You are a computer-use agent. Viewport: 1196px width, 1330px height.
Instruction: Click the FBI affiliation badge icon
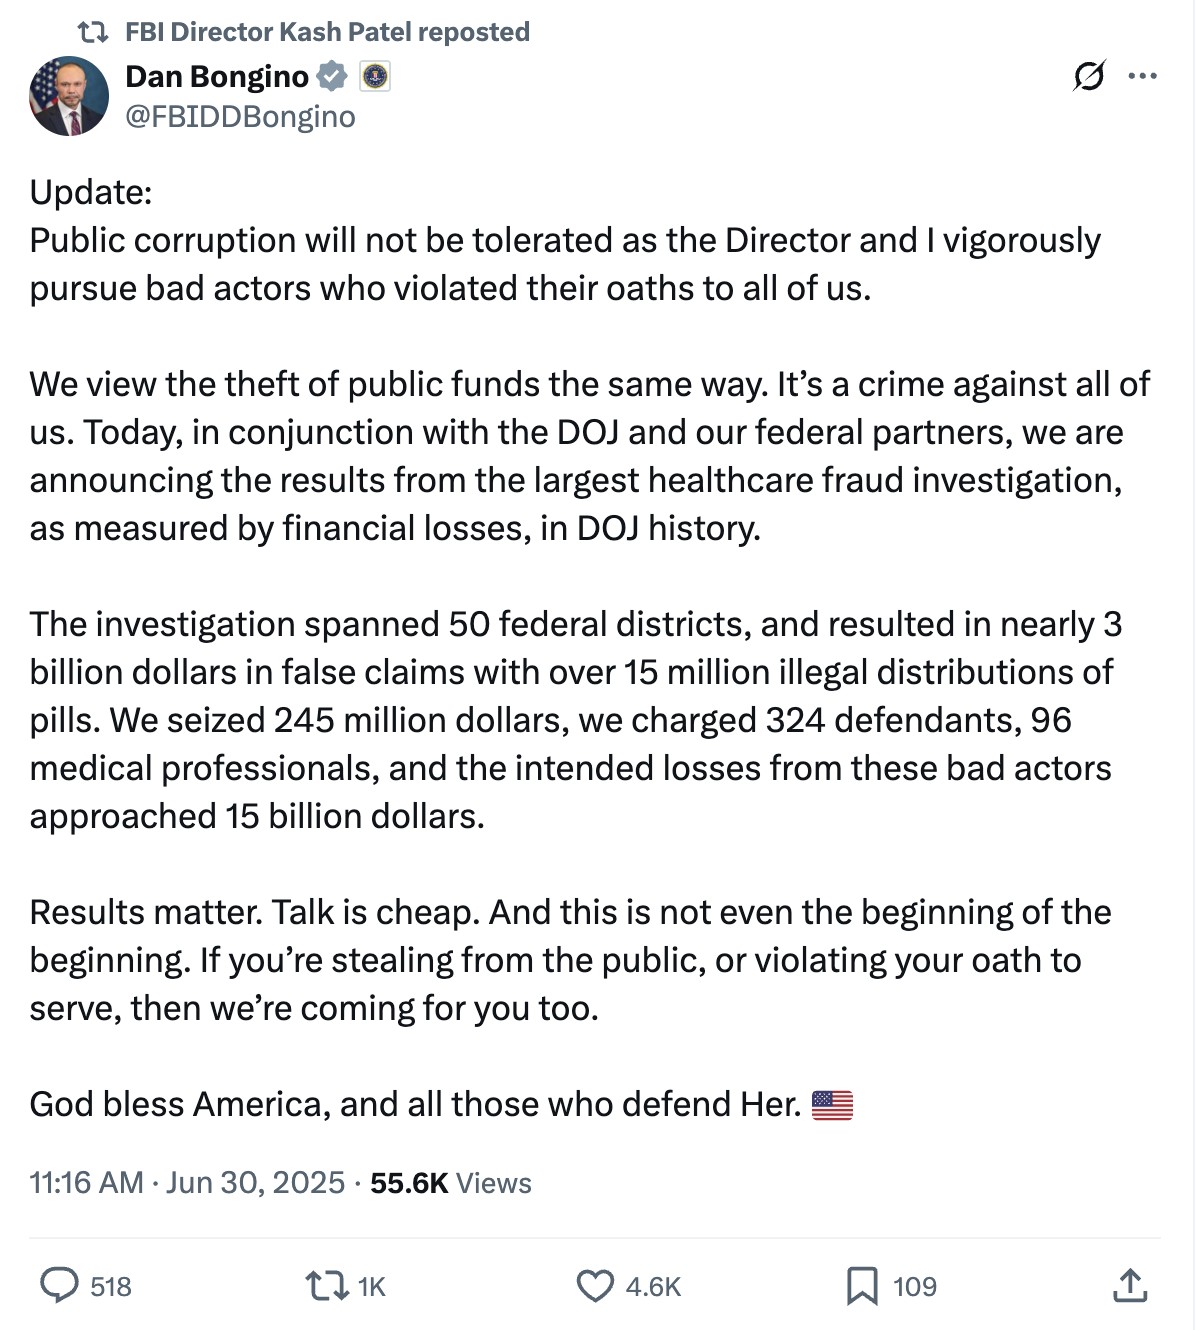coord(375,76)
